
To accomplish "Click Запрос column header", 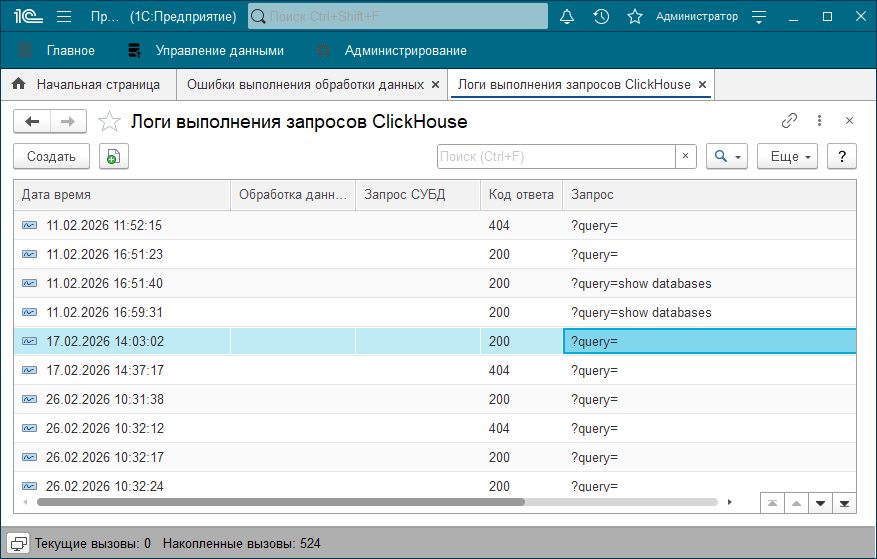I will click(709, 195).
